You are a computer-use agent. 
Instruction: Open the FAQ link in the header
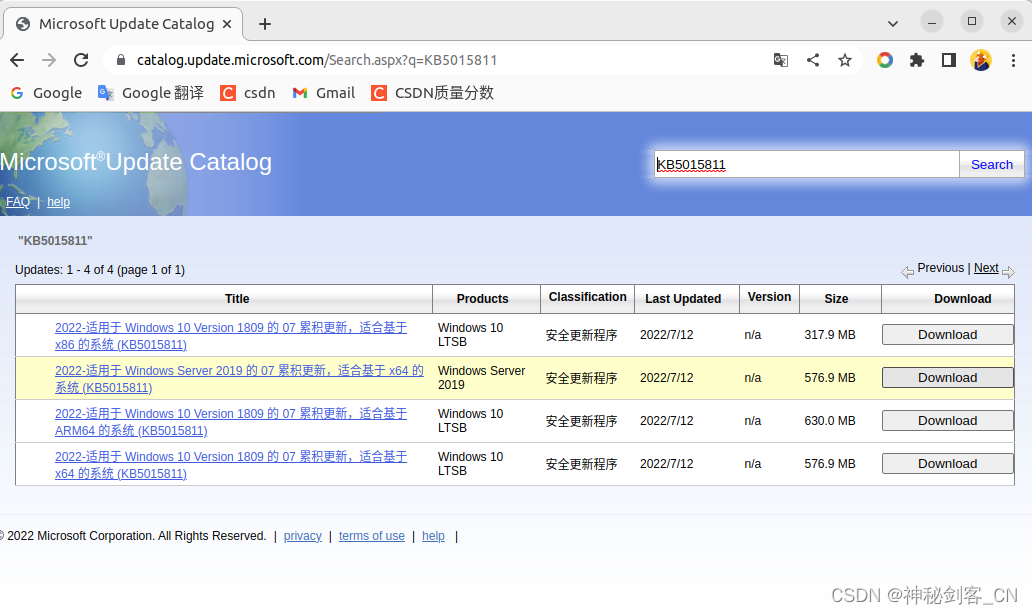(18, 202)
